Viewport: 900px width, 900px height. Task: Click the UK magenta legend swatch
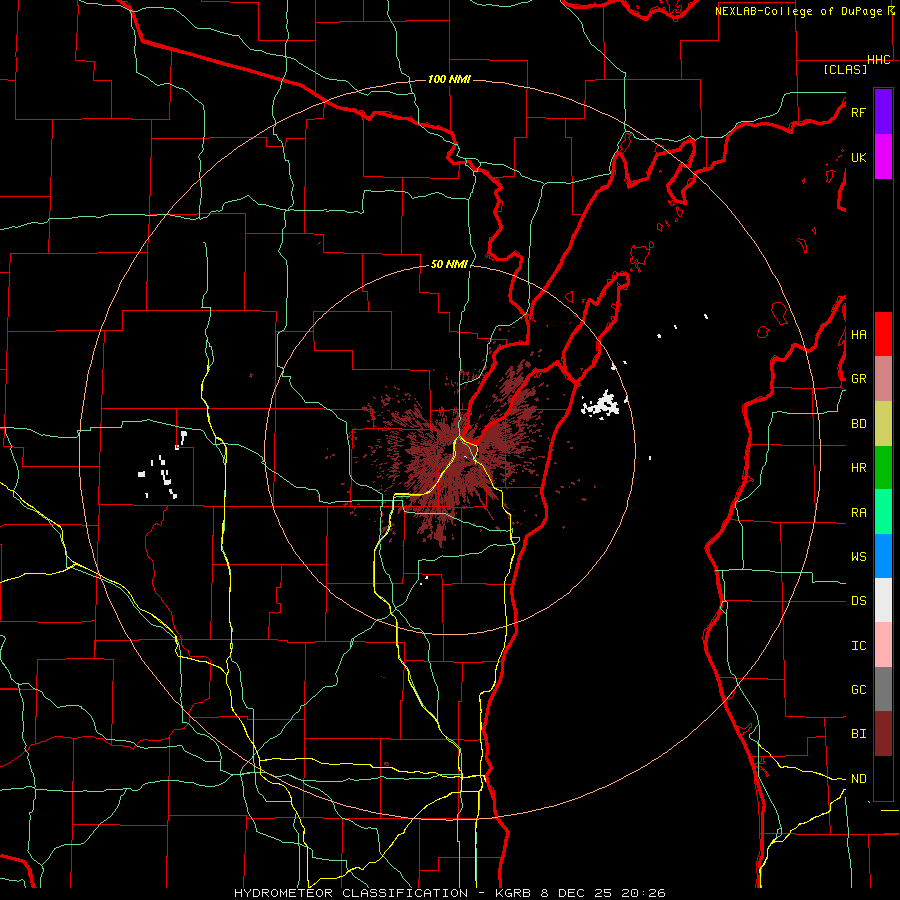tap(883, 157)
